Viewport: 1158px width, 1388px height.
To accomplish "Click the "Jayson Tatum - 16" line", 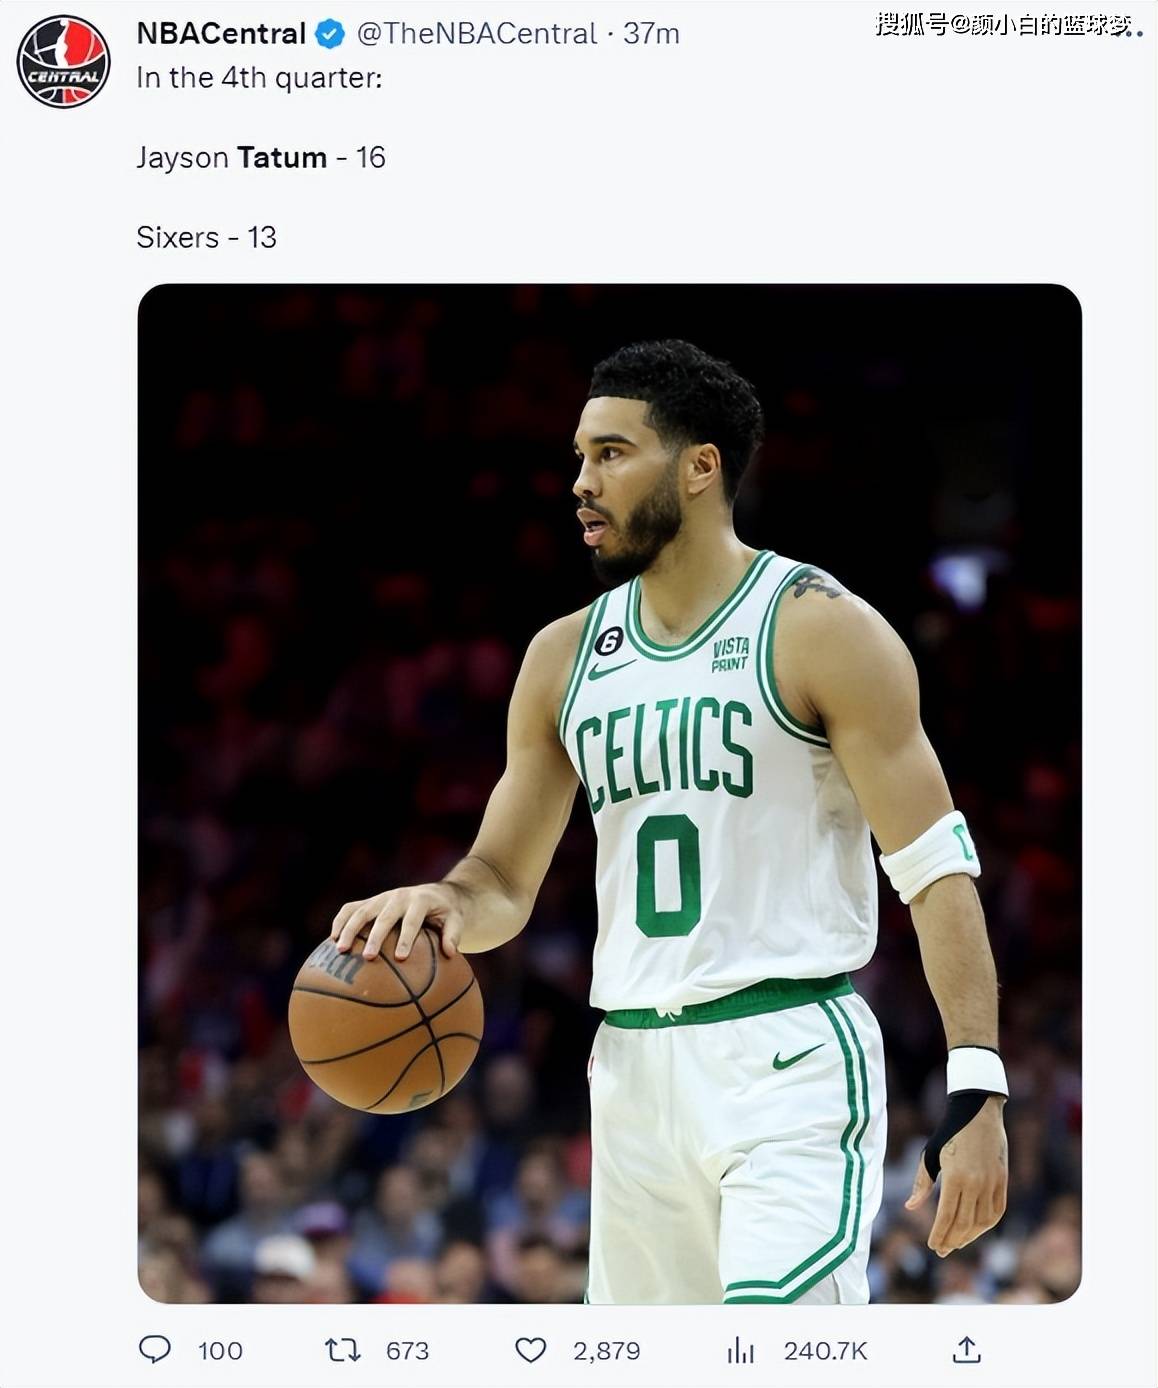I will (260, 158).
